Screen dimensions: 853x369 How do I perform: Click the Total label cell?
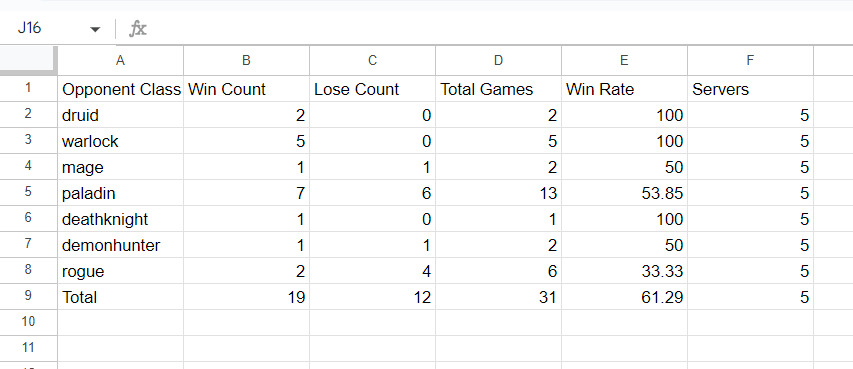pos(120,297)
